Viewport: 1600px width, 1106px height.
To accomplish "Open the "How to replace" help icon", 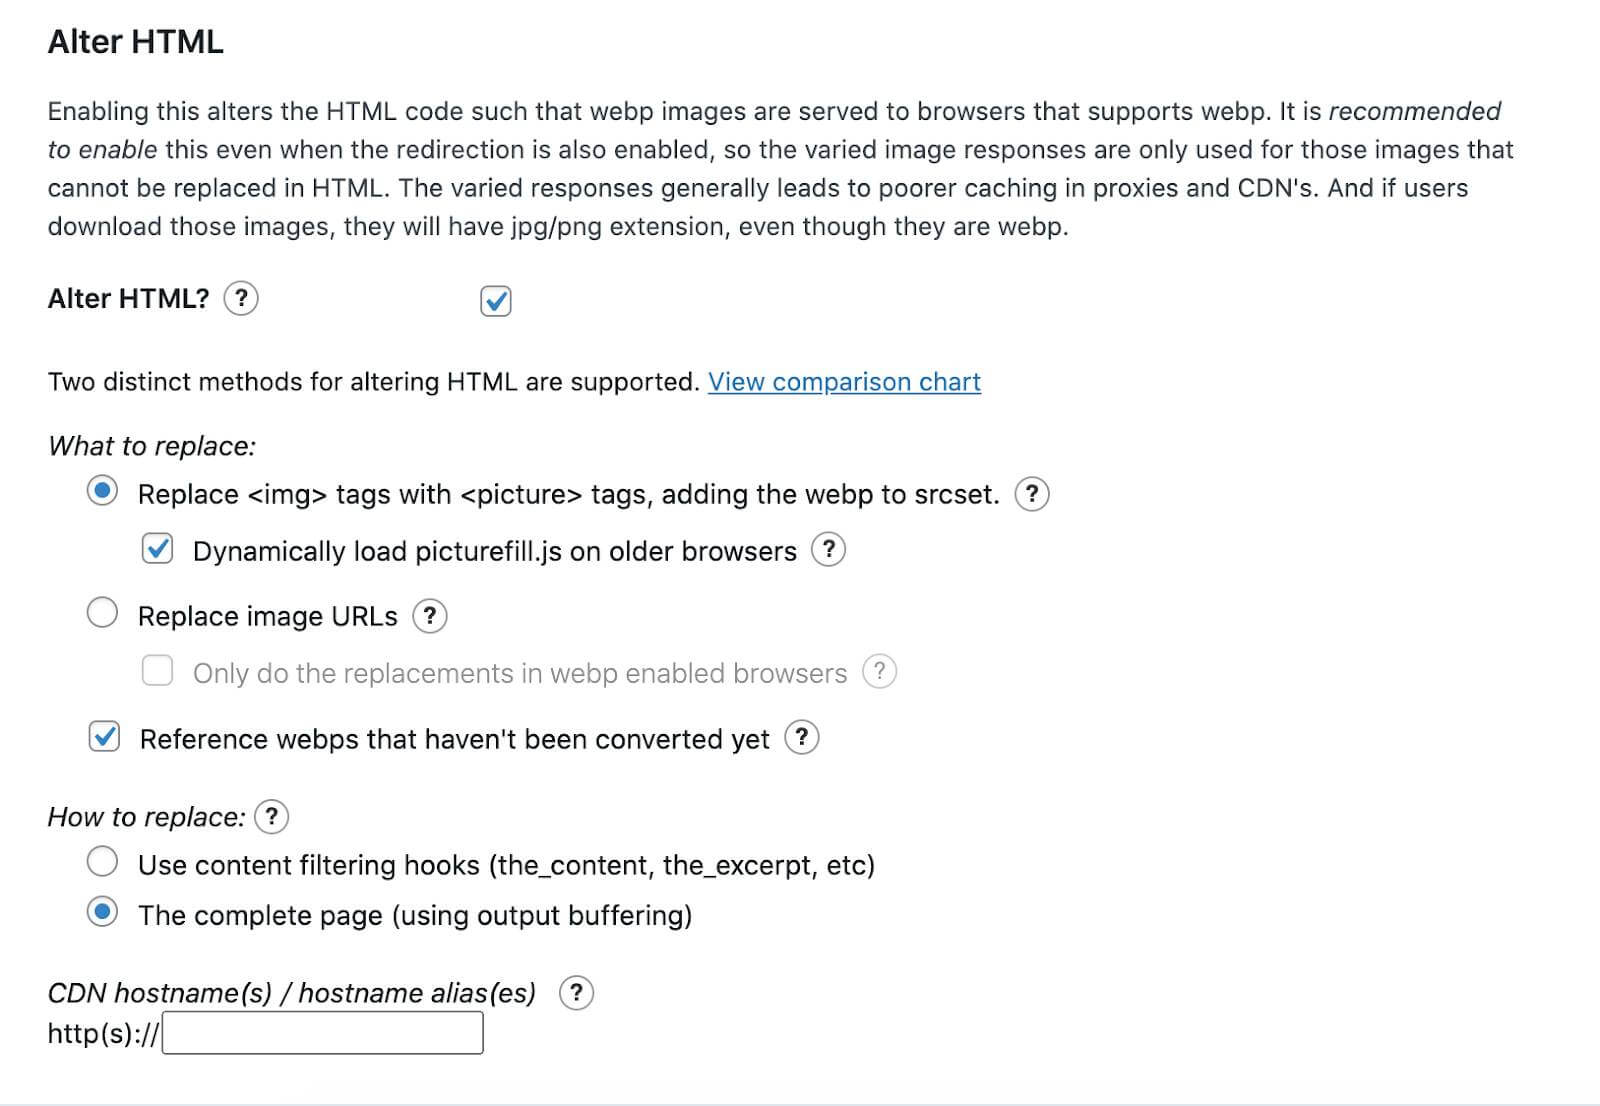I will coord(270,817).
